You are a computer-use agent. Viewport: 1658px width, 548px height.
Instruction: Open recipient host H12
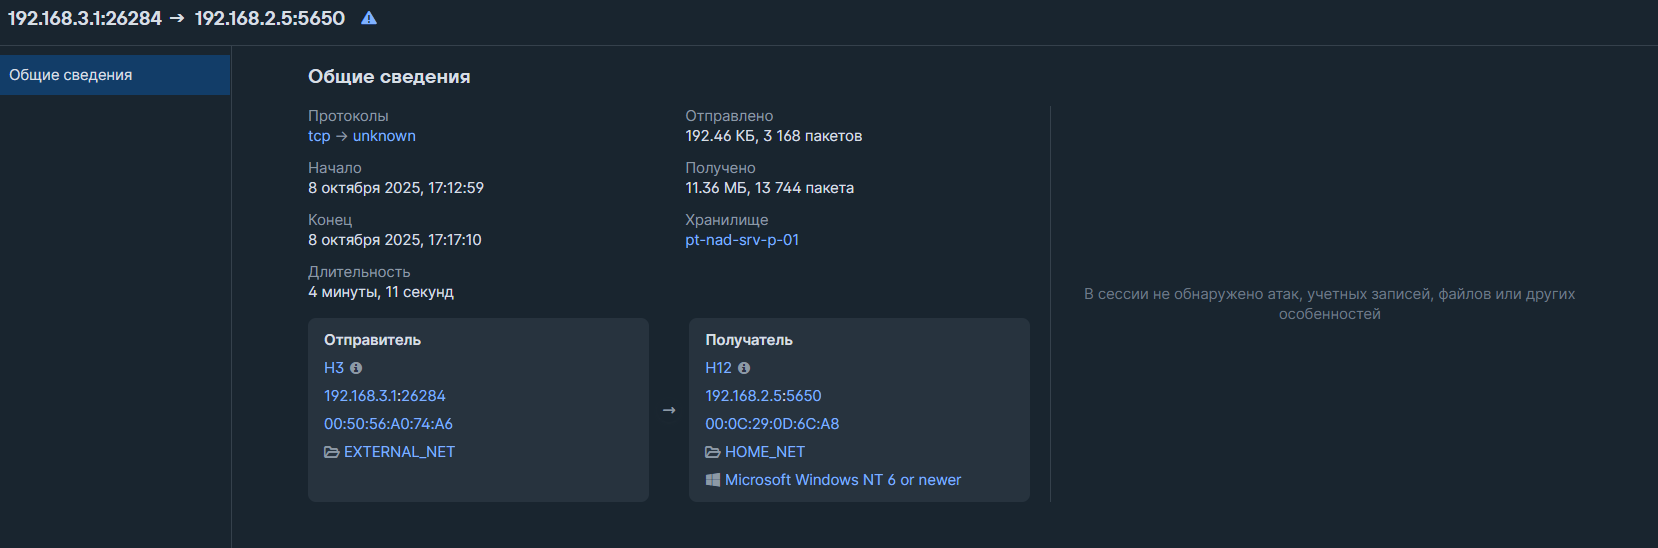tap(718, 368)
